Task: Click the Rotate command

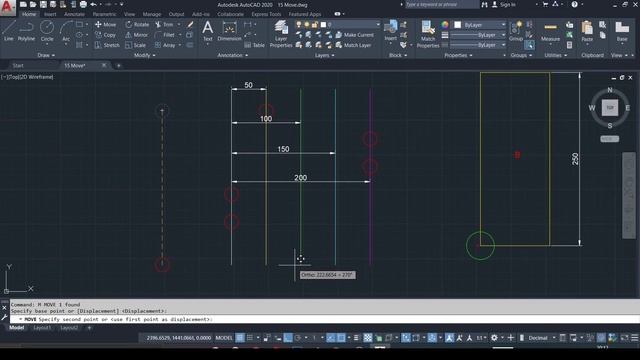Action: (x=137, y=24)
